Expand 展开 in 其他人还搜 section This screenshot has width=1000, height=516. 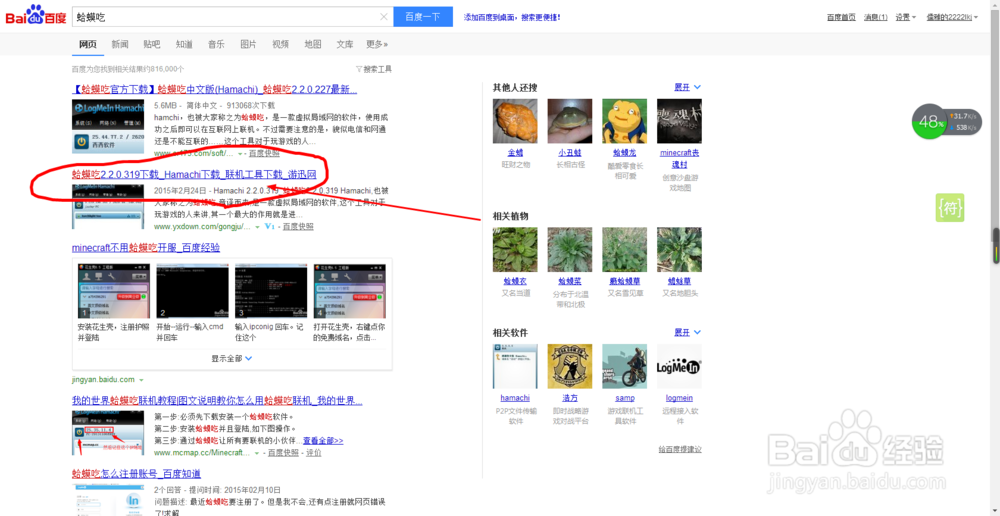[688, 87]
